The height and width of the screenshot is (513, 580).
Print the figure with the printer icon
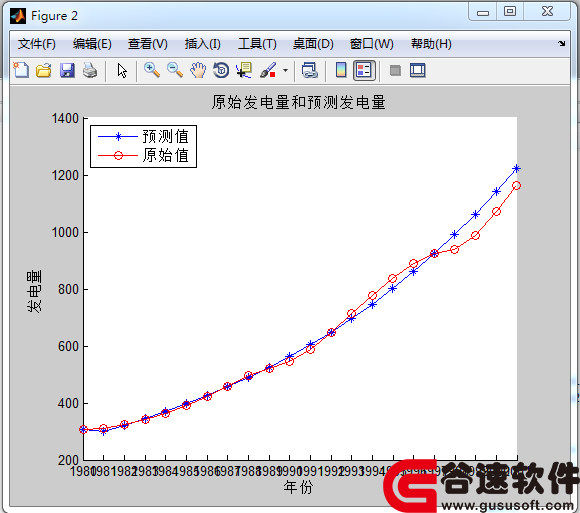tap(90, 70)
